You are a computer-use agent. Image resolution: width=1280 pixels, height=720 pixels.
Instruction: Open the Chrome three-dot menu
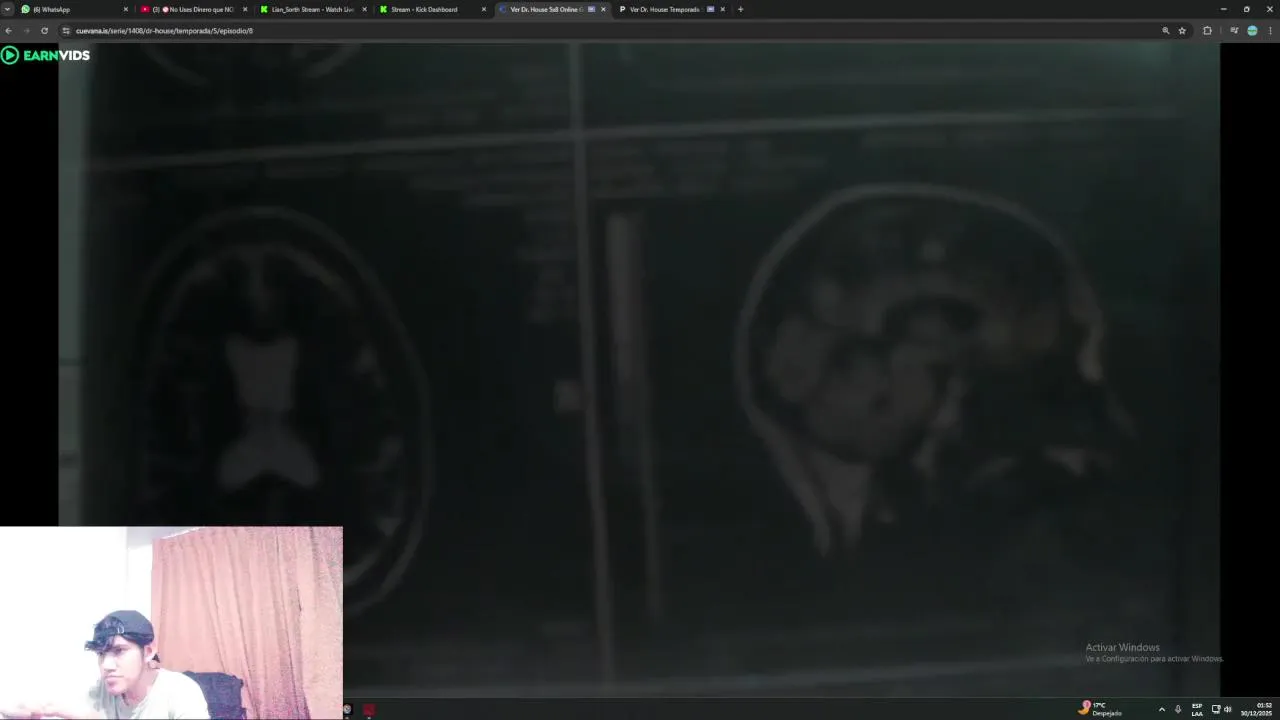pos(1270,31)
